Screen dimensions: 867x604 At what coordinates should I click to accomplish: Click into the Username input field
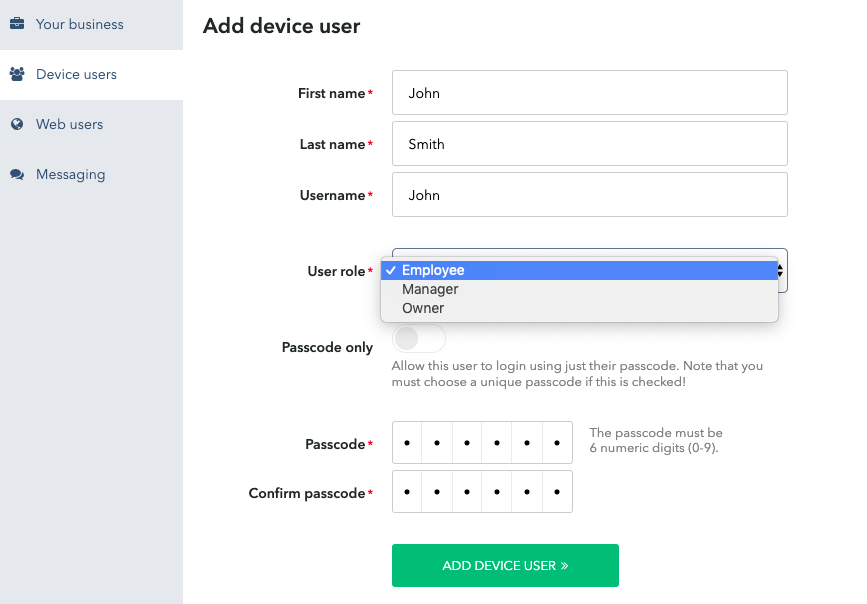590,195
